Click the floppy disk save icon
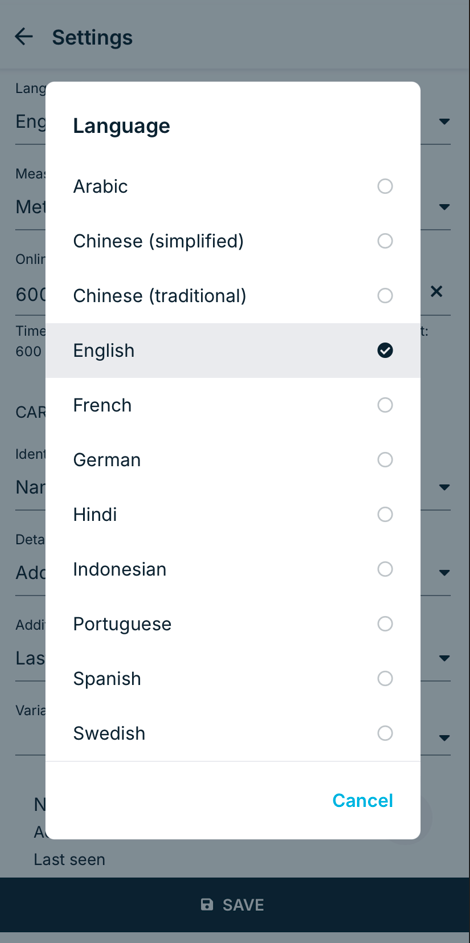Image resolution: width=470 pixels, height=943 pixels. point(207,905)
